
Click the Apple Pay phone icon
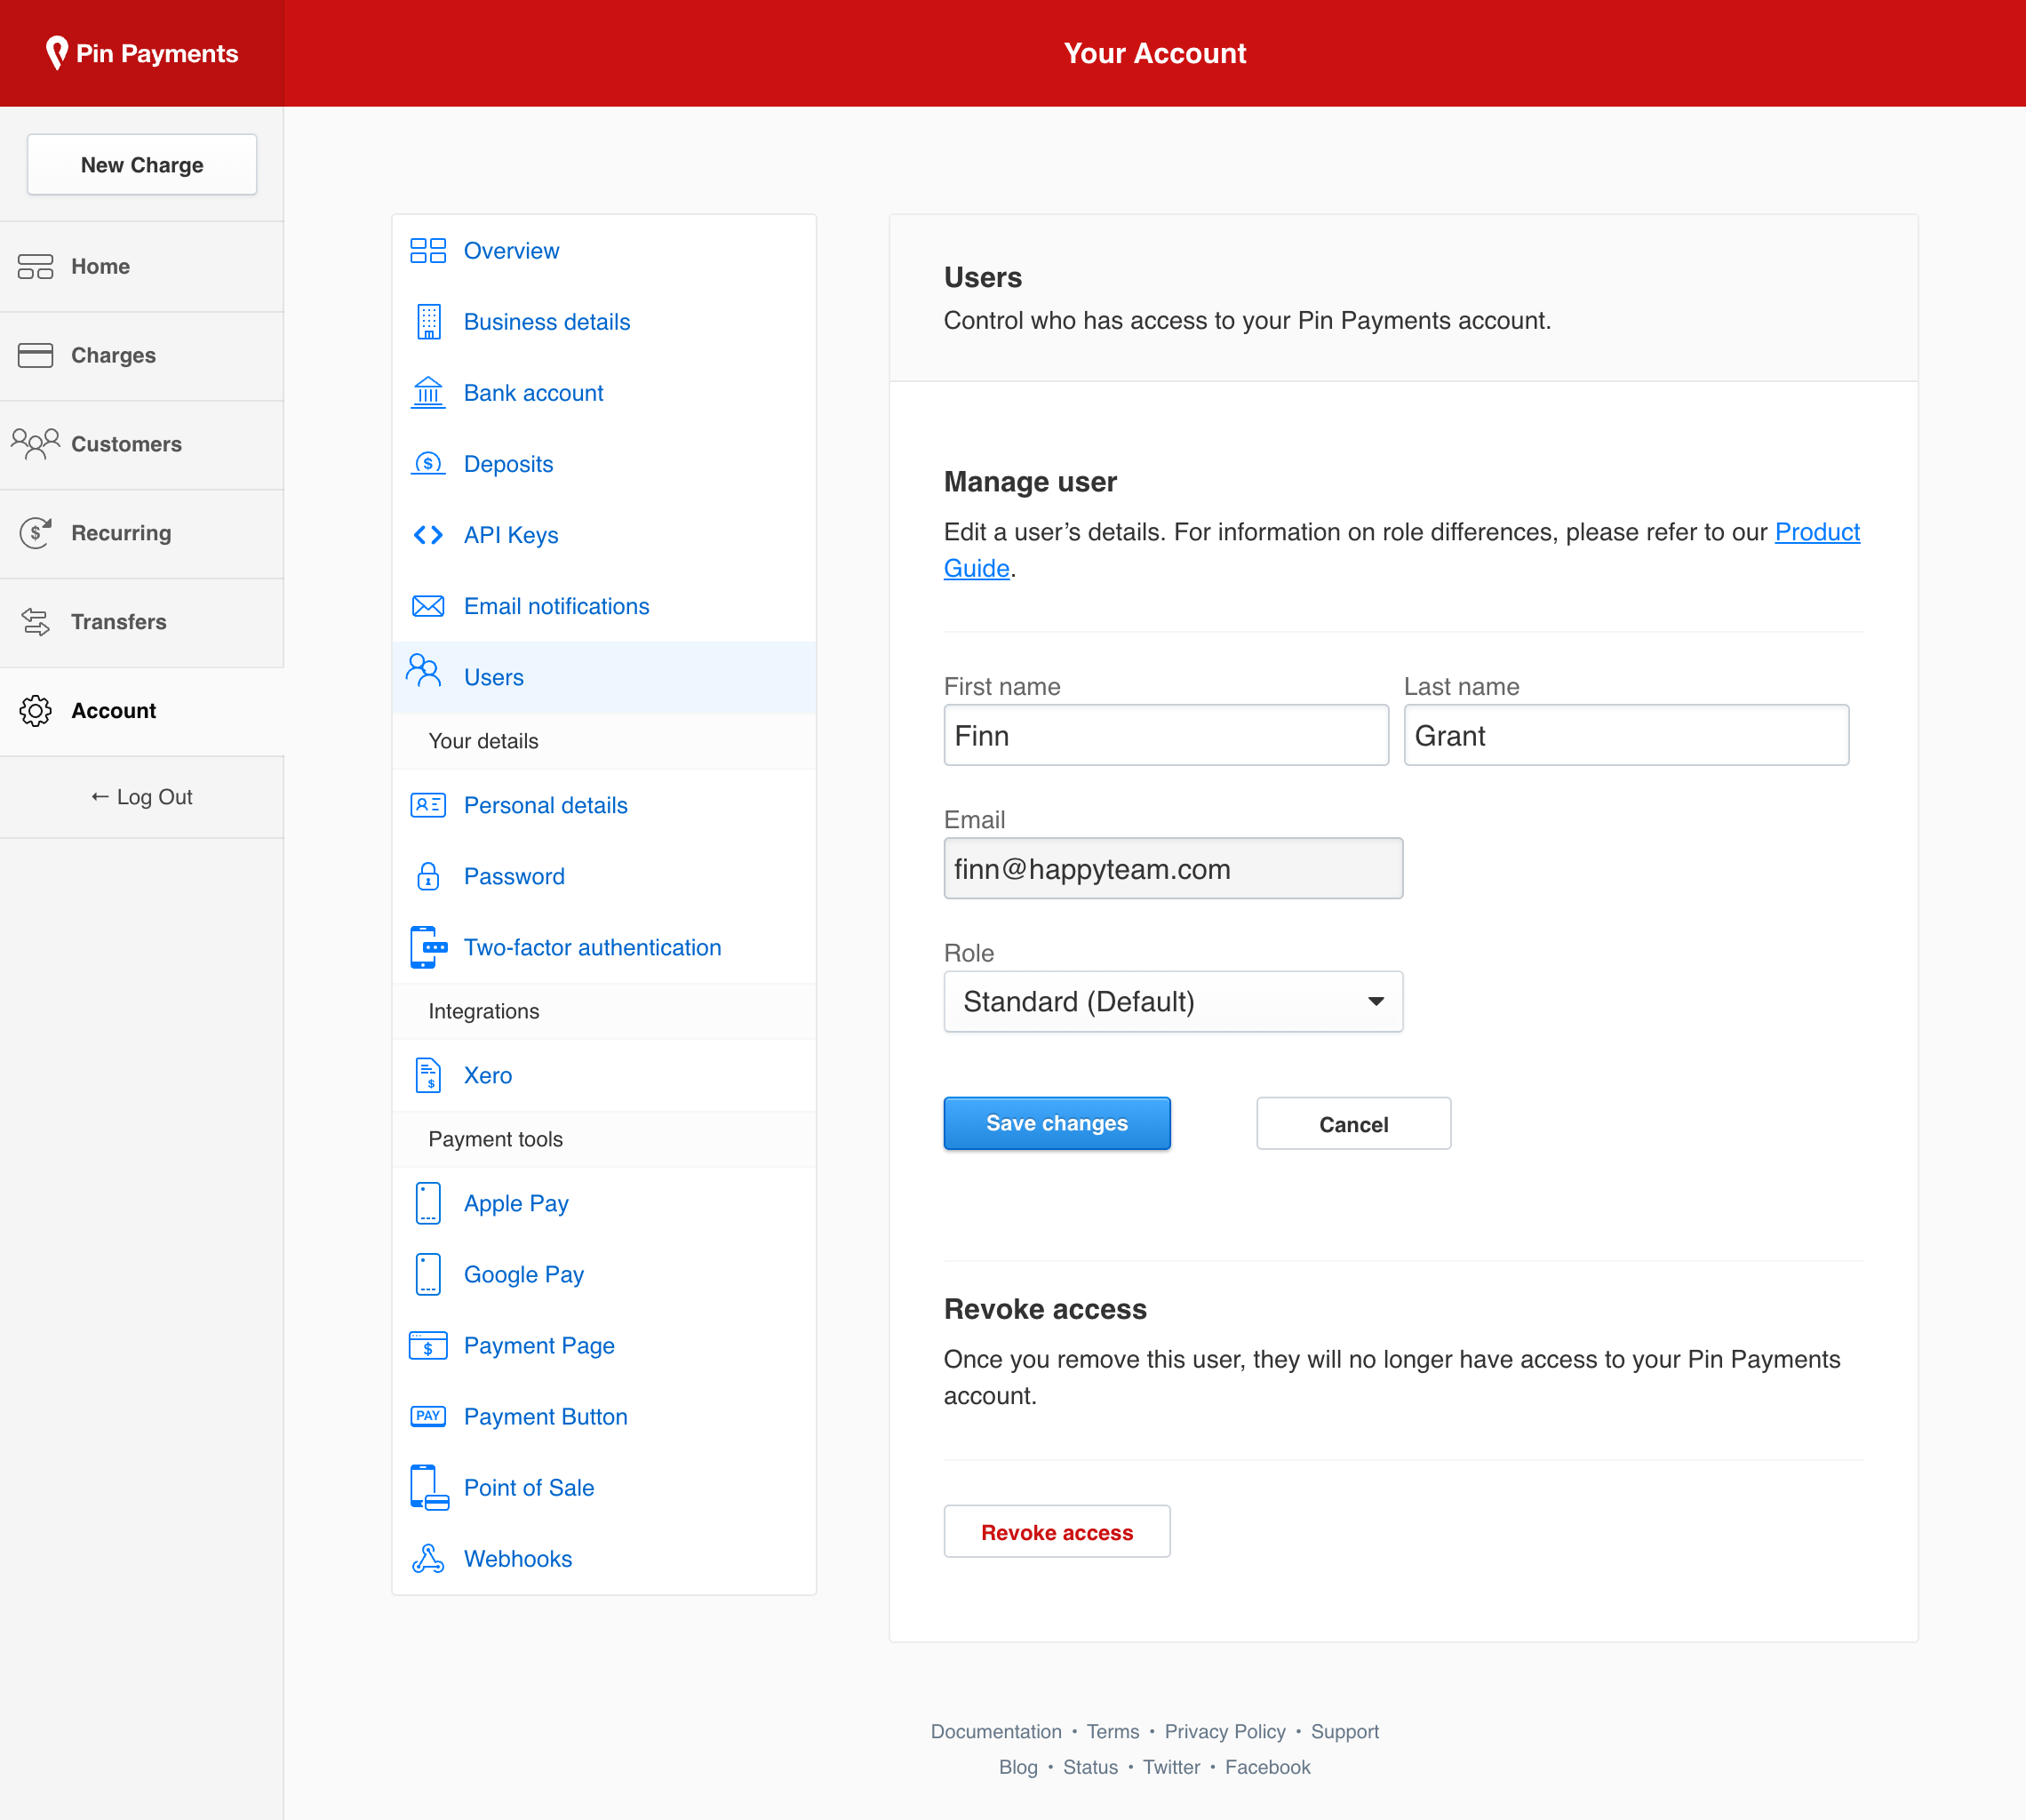[428, 1202]
